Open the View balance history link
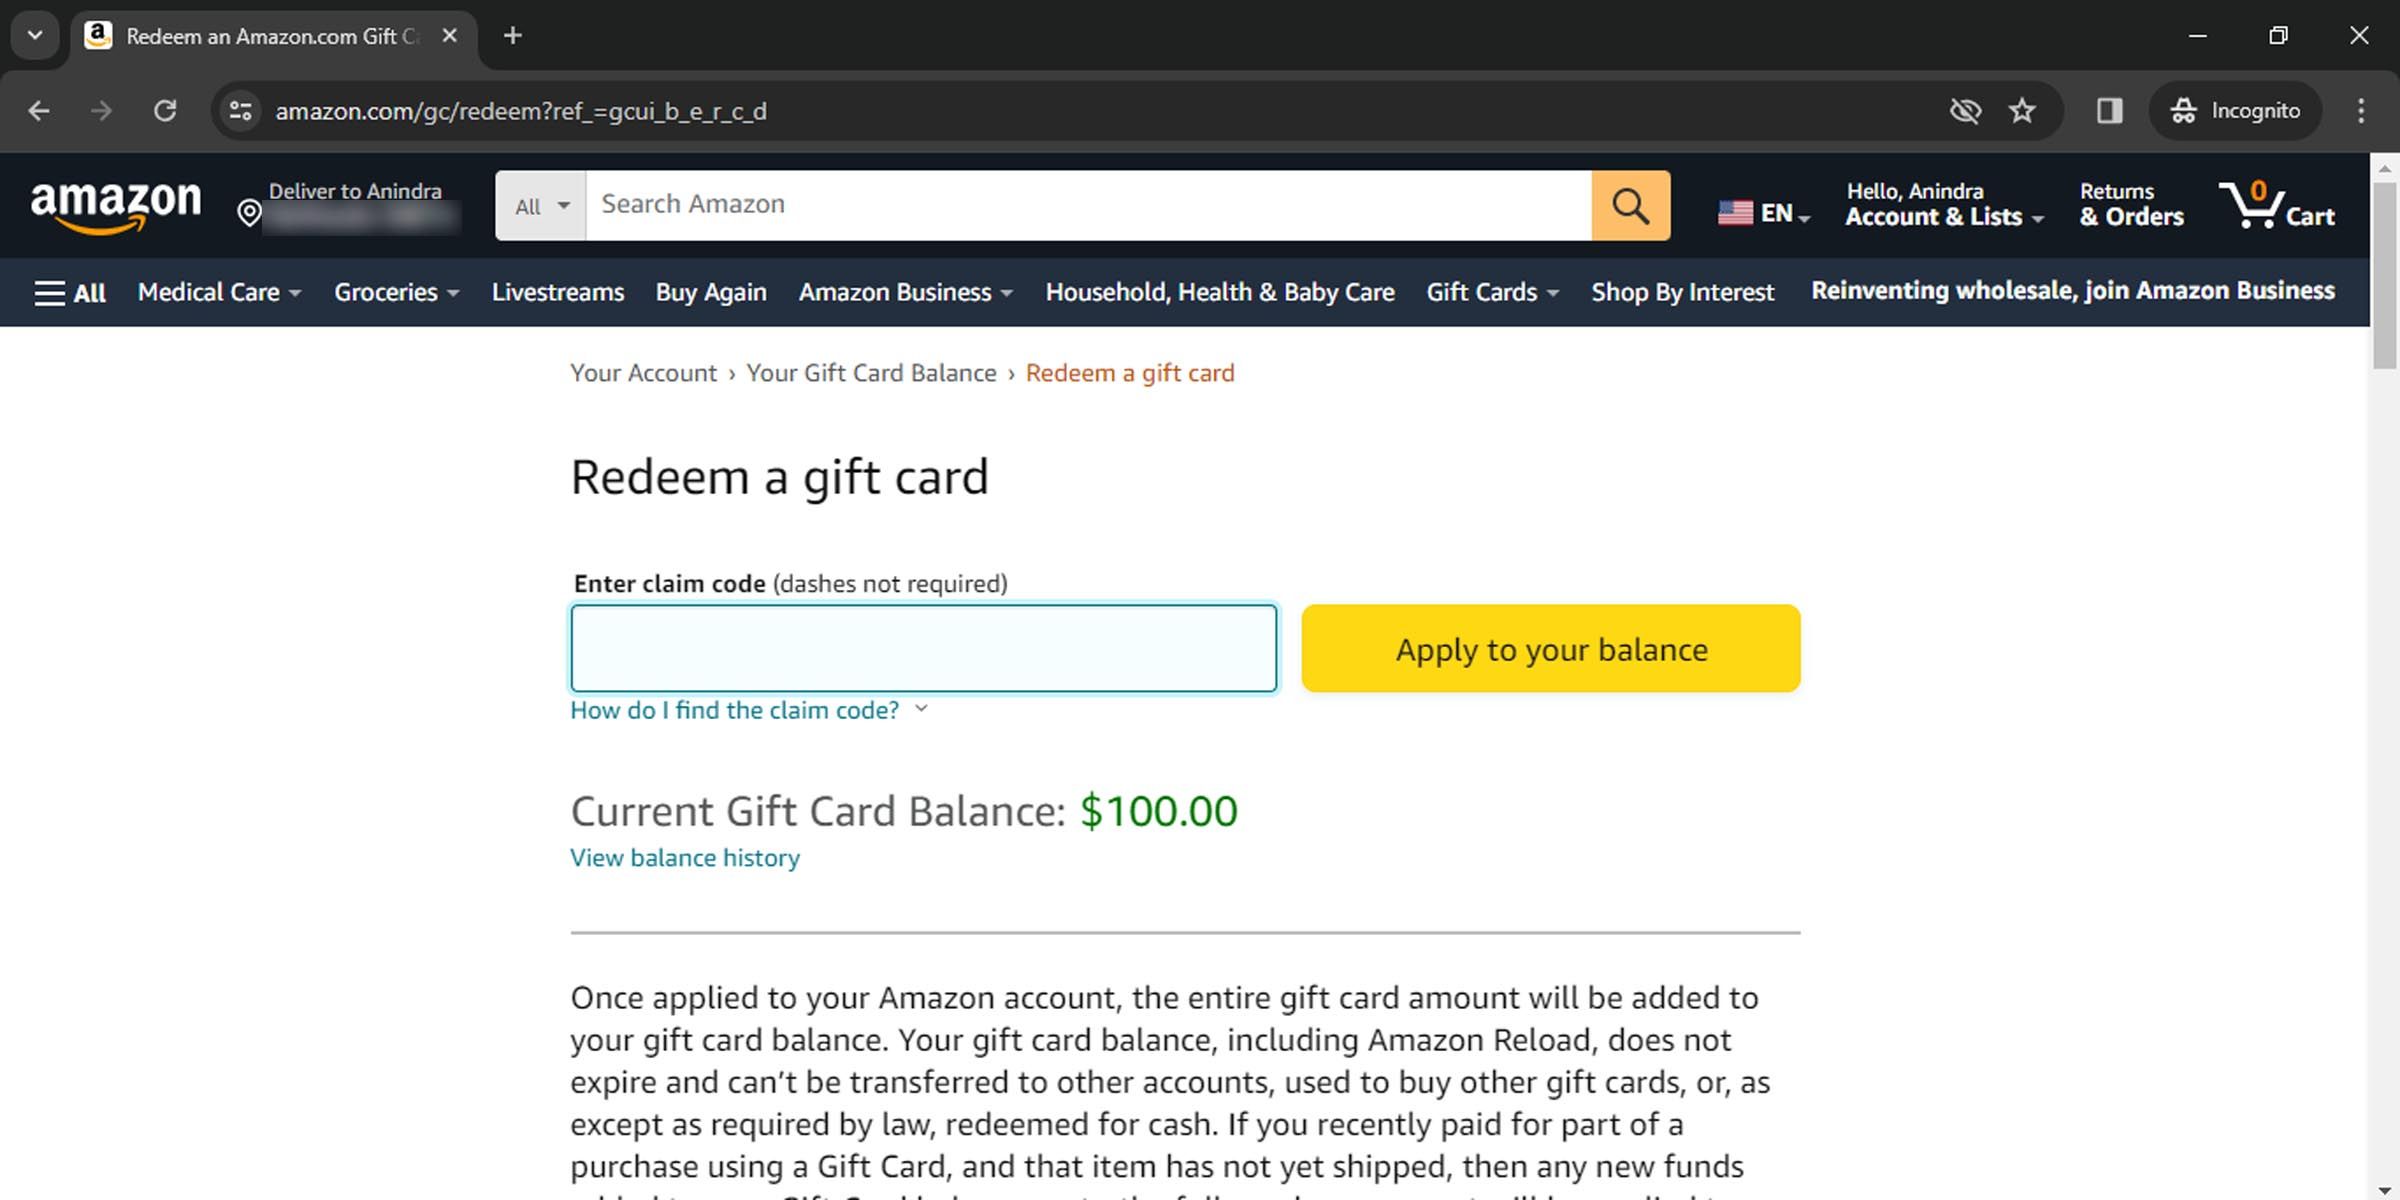The width and height of the screenshot is (2400, 1200). click(x=685, y=858)
